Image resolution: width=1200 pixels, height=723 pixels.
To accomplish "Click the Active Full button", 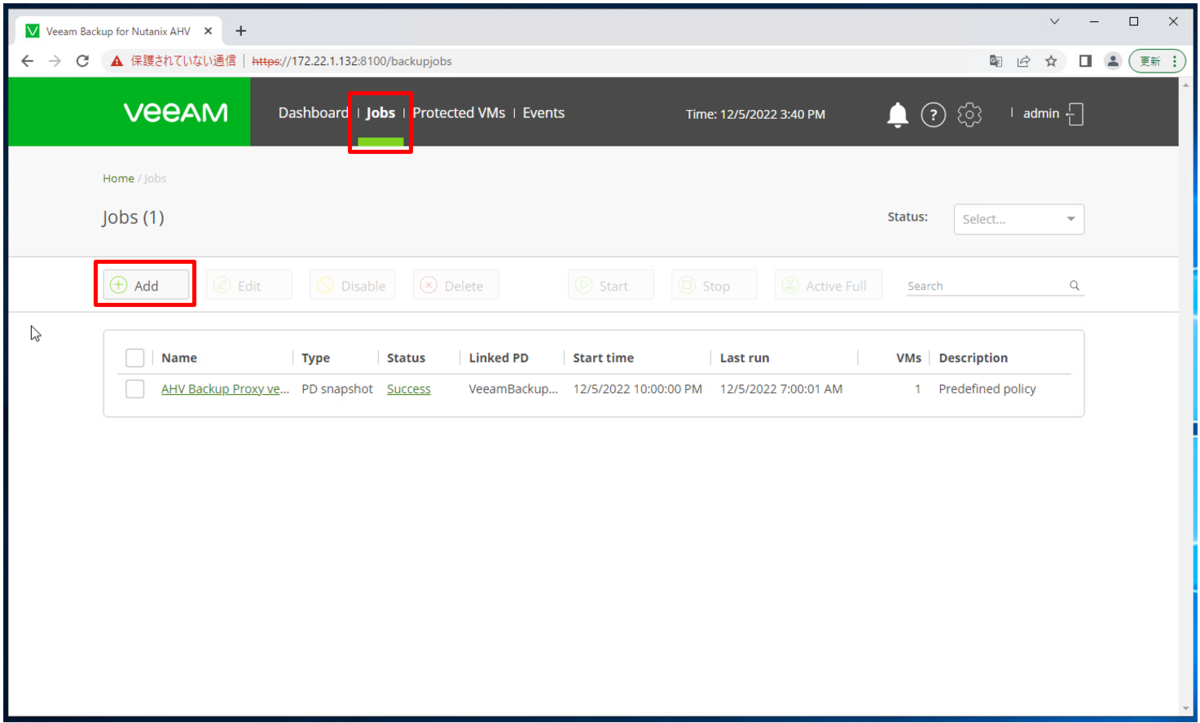I will pyautogui.click(x=827, y=285).
